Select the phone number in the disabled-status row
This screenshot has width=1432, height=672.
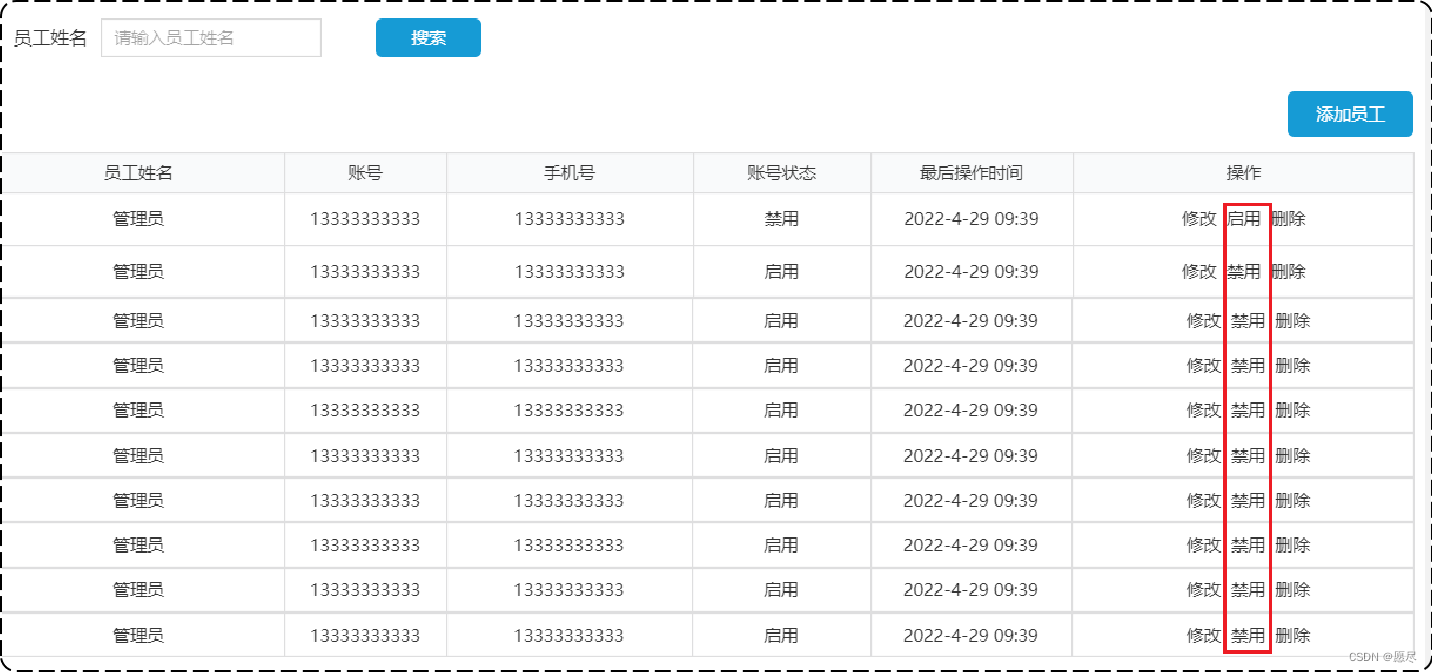click(570, 218)
